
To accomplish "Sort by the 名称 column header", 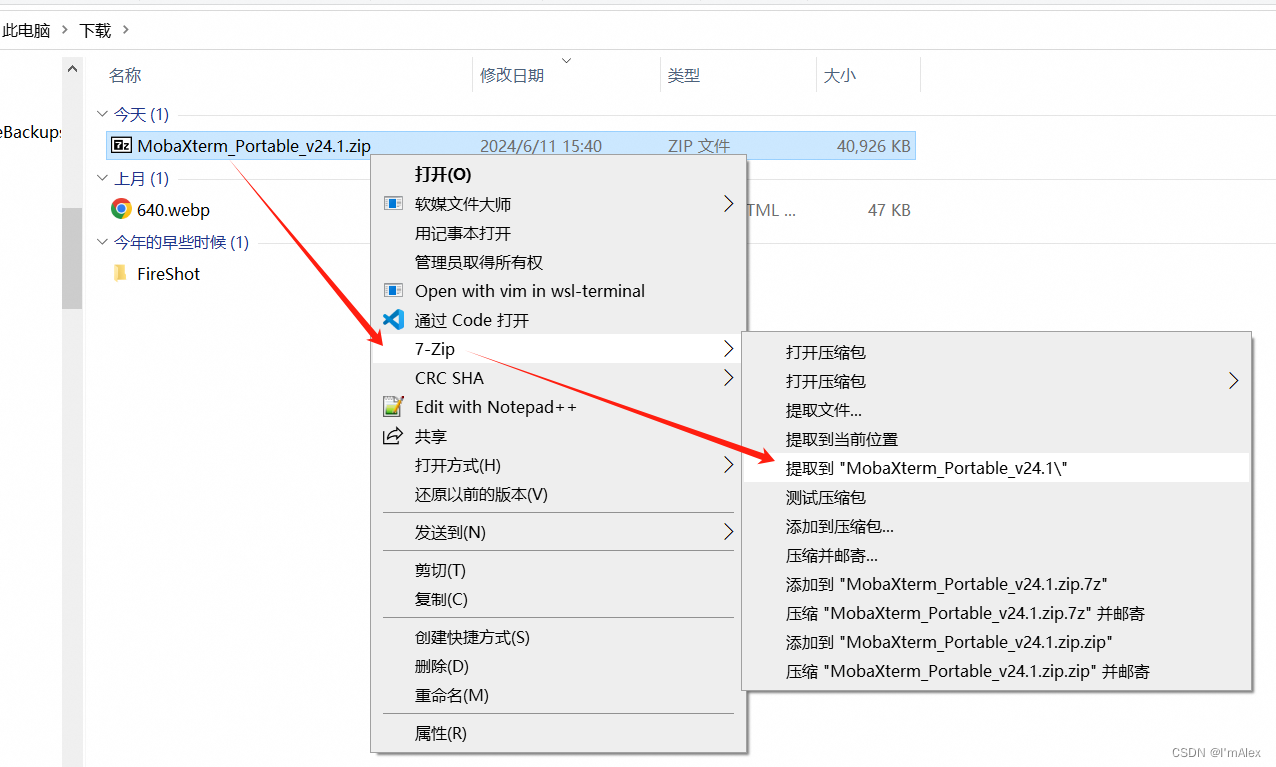I will (x=125, y=75).
